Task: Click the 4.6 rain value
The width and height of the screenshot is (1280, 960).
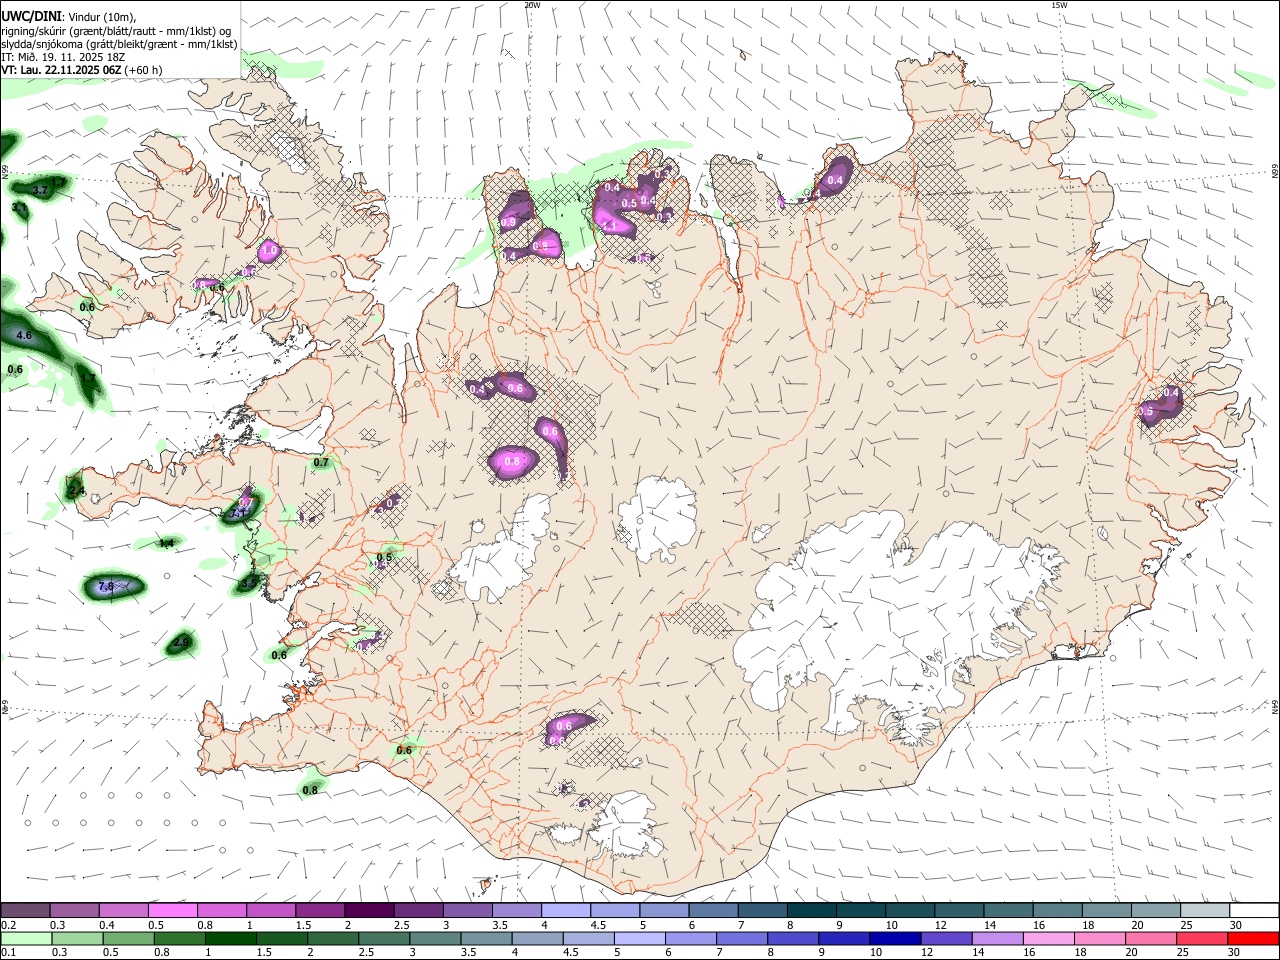Action: [25, 336]
